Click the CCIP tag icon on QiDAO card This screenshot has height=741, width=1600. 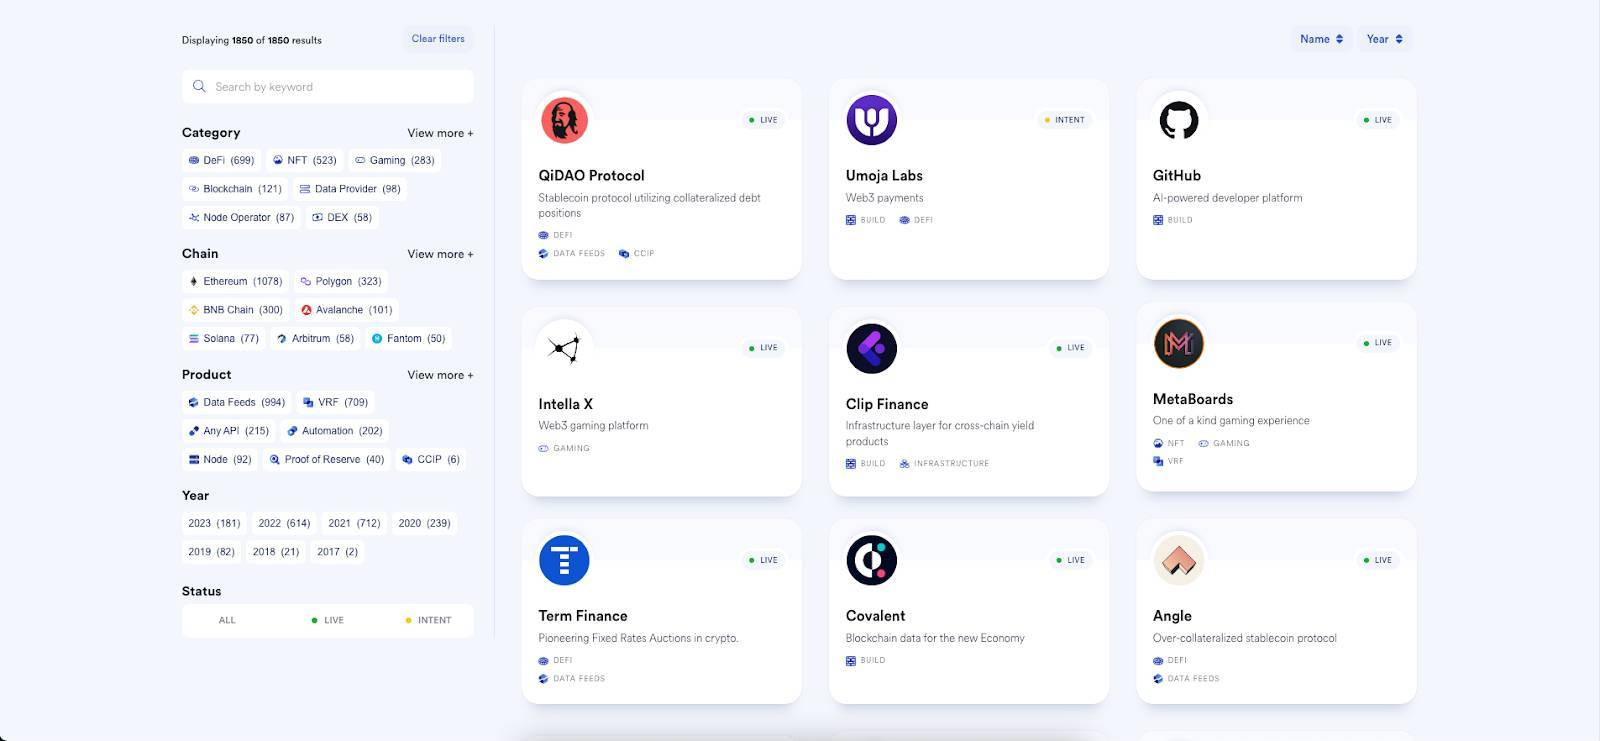point(624,253)
